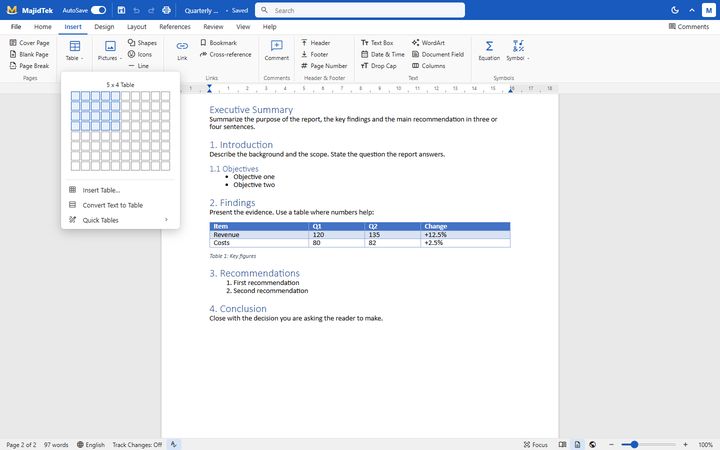The width and height of the screenshot is (720, 450).
Task: Click the Link button in ribbon
Action: tap(182, 51)
